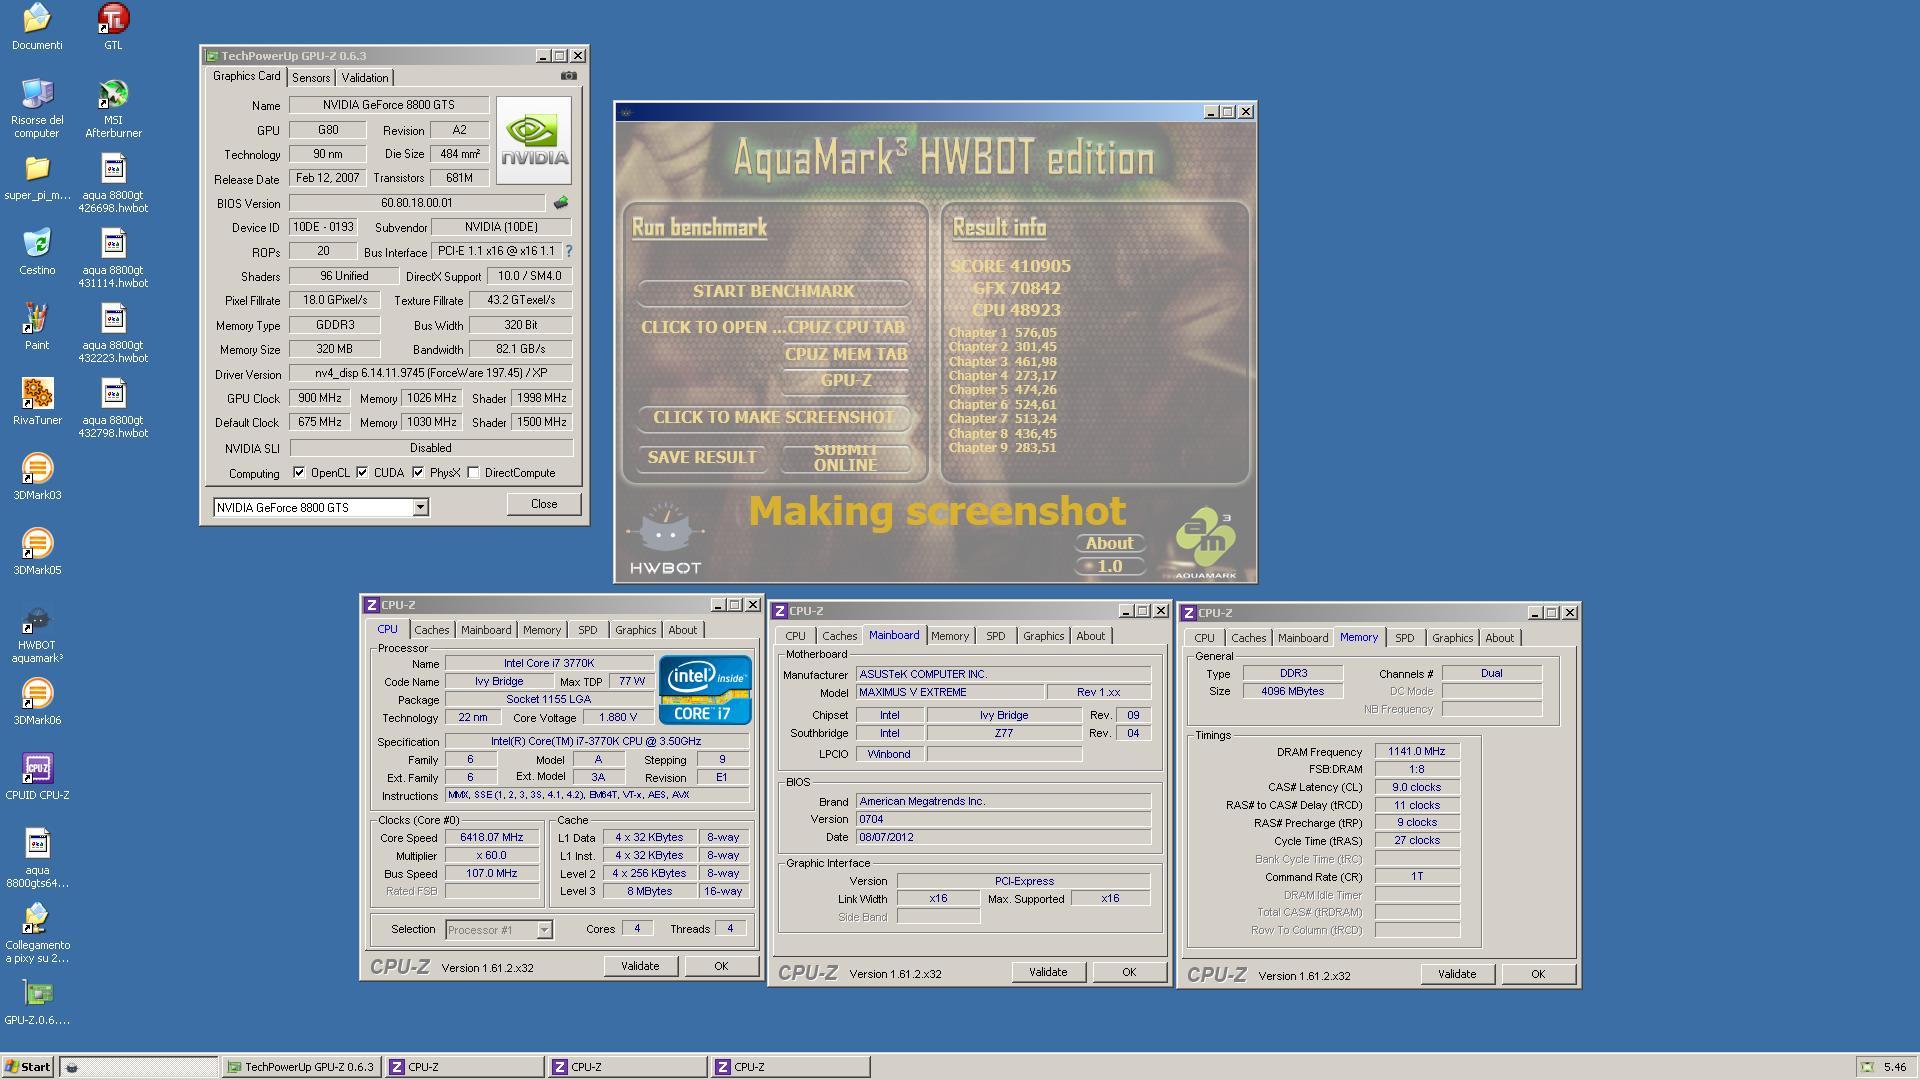Launch MSI Afterburner shortcut

tap(113, 108)
